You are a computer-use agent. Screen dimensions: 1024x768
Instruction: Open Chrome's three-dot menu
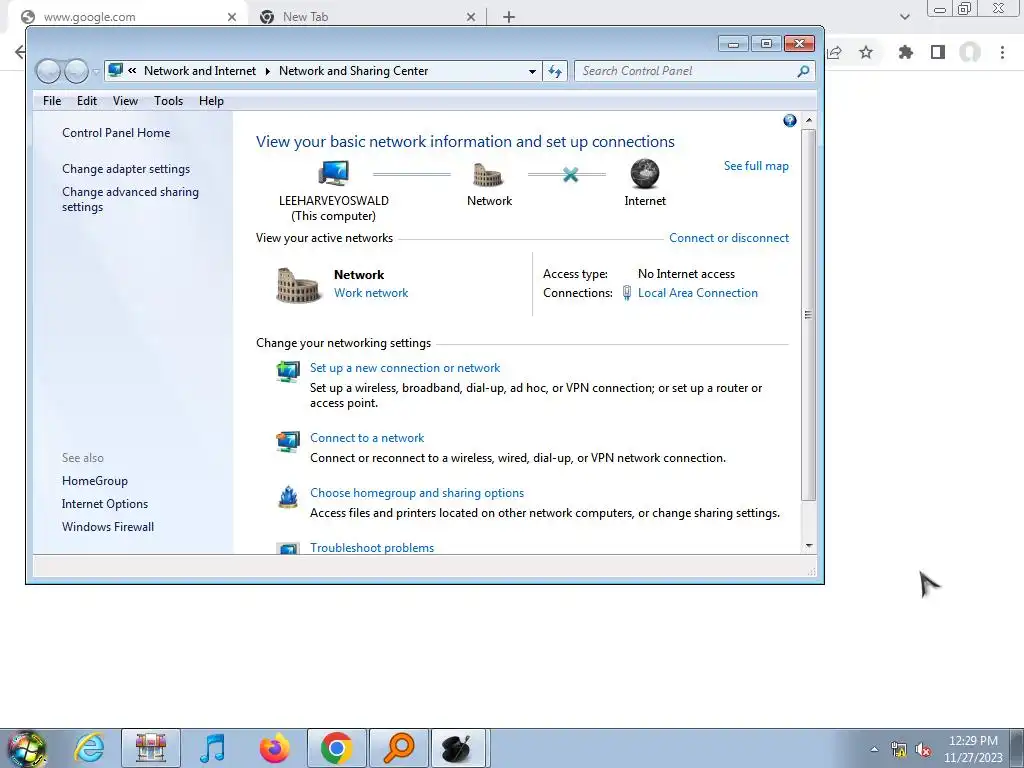1002,52
